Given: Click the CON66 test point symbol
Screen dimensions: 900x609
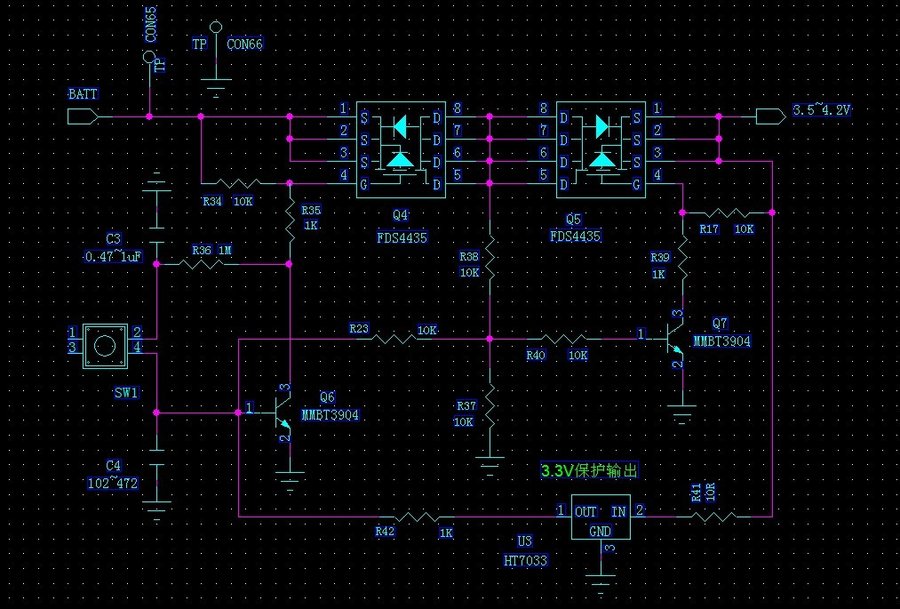Looking at the screenshot, I should [x=215, y=29].
